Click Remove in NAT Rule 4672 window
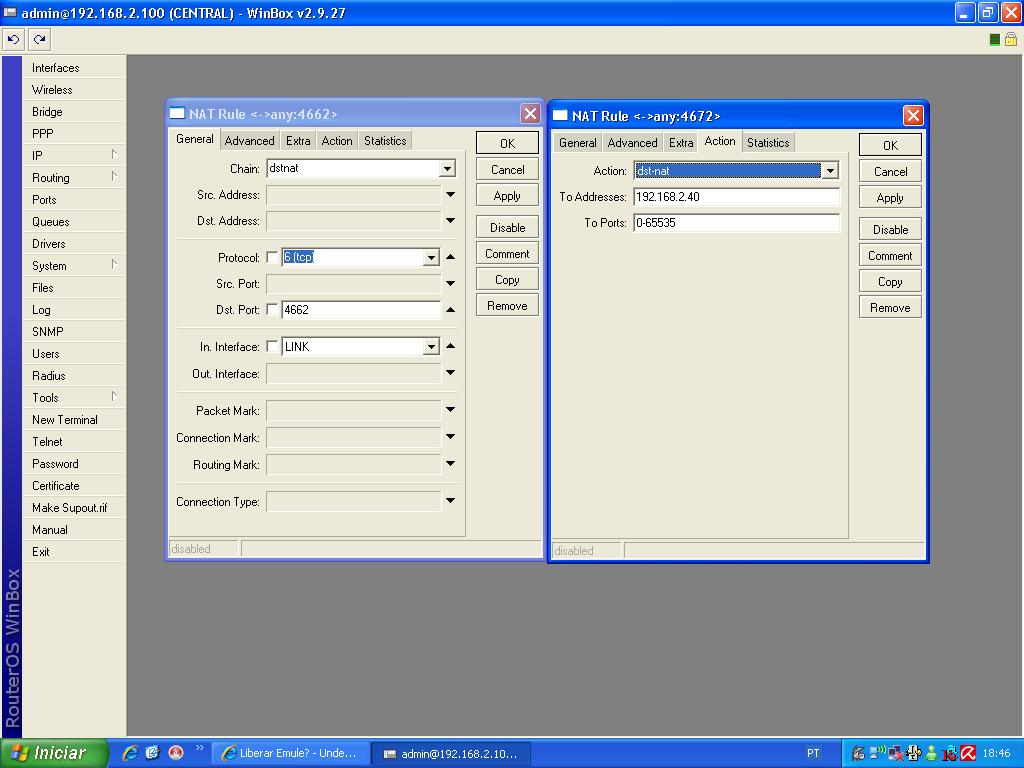 [890, 308]
